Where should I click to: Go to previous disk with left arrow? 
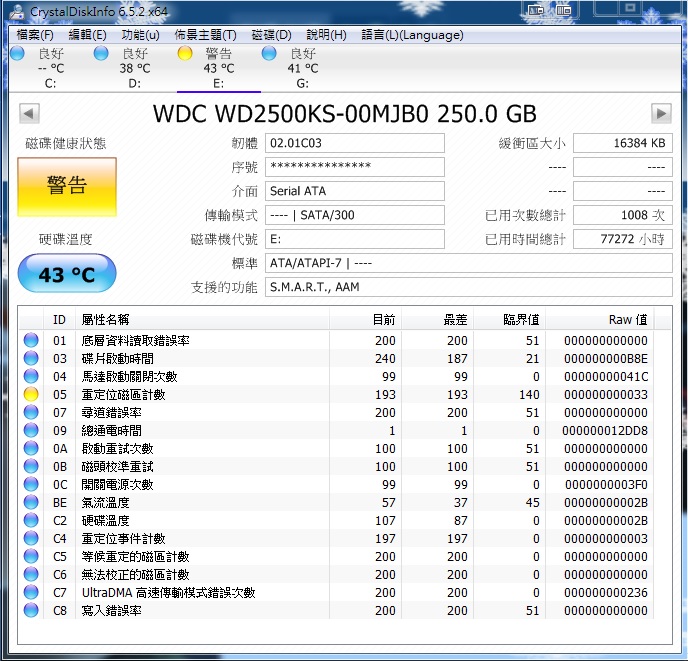tap(29, 114)
